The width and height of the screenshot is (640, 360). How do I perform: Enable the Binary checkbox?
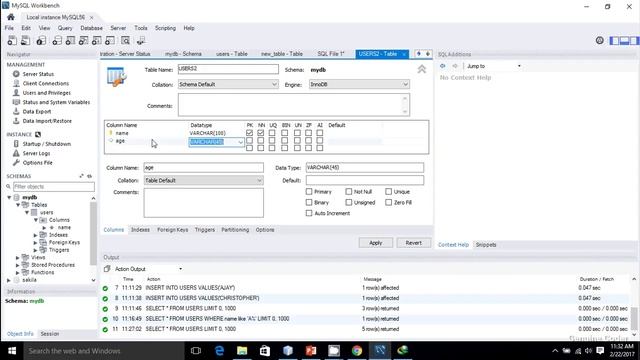coord(309,202)
